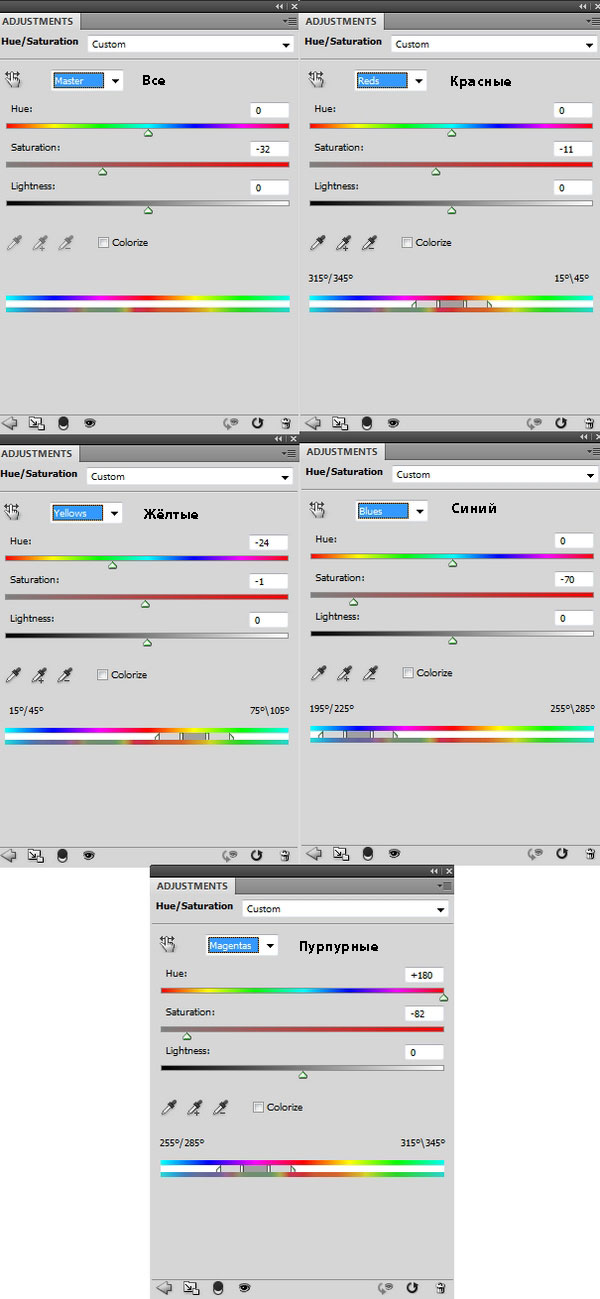The image size is (600, 1299).
Task: Toggle layer visibility eye in Yellows panel
Action: (89, 855)
